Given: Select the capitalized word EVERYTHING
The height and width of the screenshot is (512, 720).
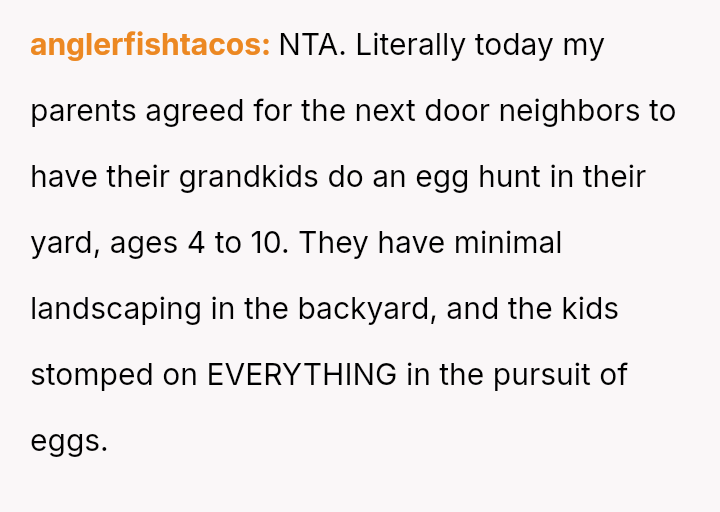Looking at the screenshot, I should (x=301, y=375).
